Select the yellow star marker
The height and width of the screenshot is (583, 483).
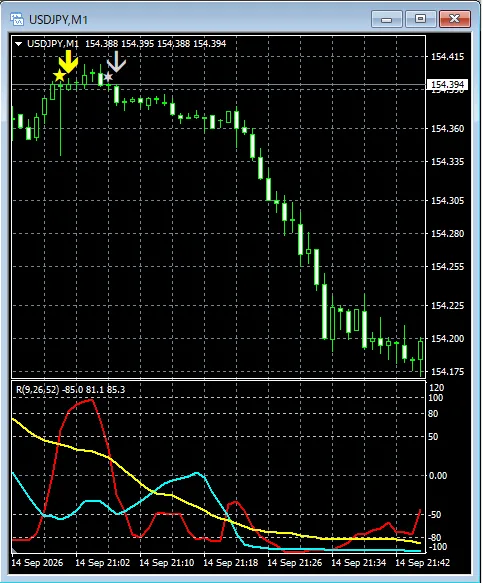[59, 75]
